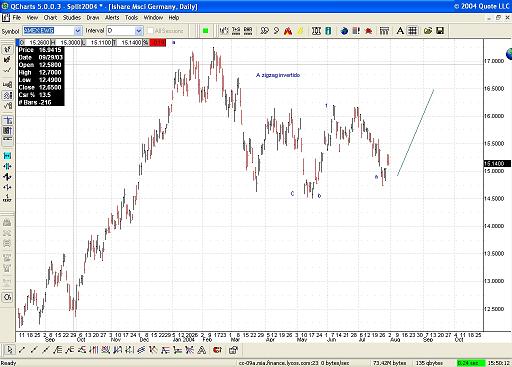Click the open folder icon in toolbar
Image resolution: width=512 pixels, height=367 pixels.
coord(428,31)
